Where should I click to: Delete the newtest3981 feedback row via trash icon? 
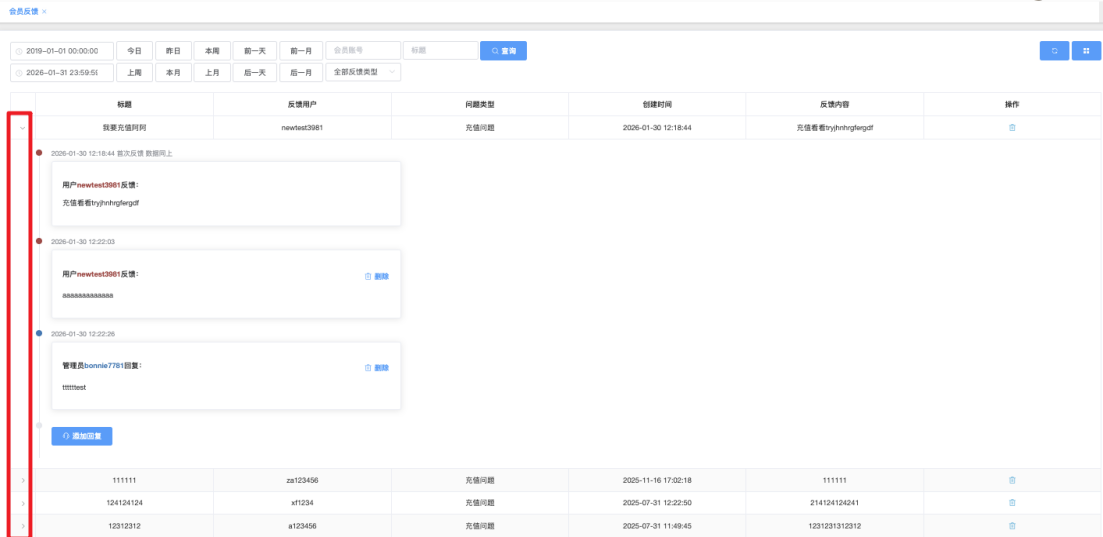pos(1012,128)
